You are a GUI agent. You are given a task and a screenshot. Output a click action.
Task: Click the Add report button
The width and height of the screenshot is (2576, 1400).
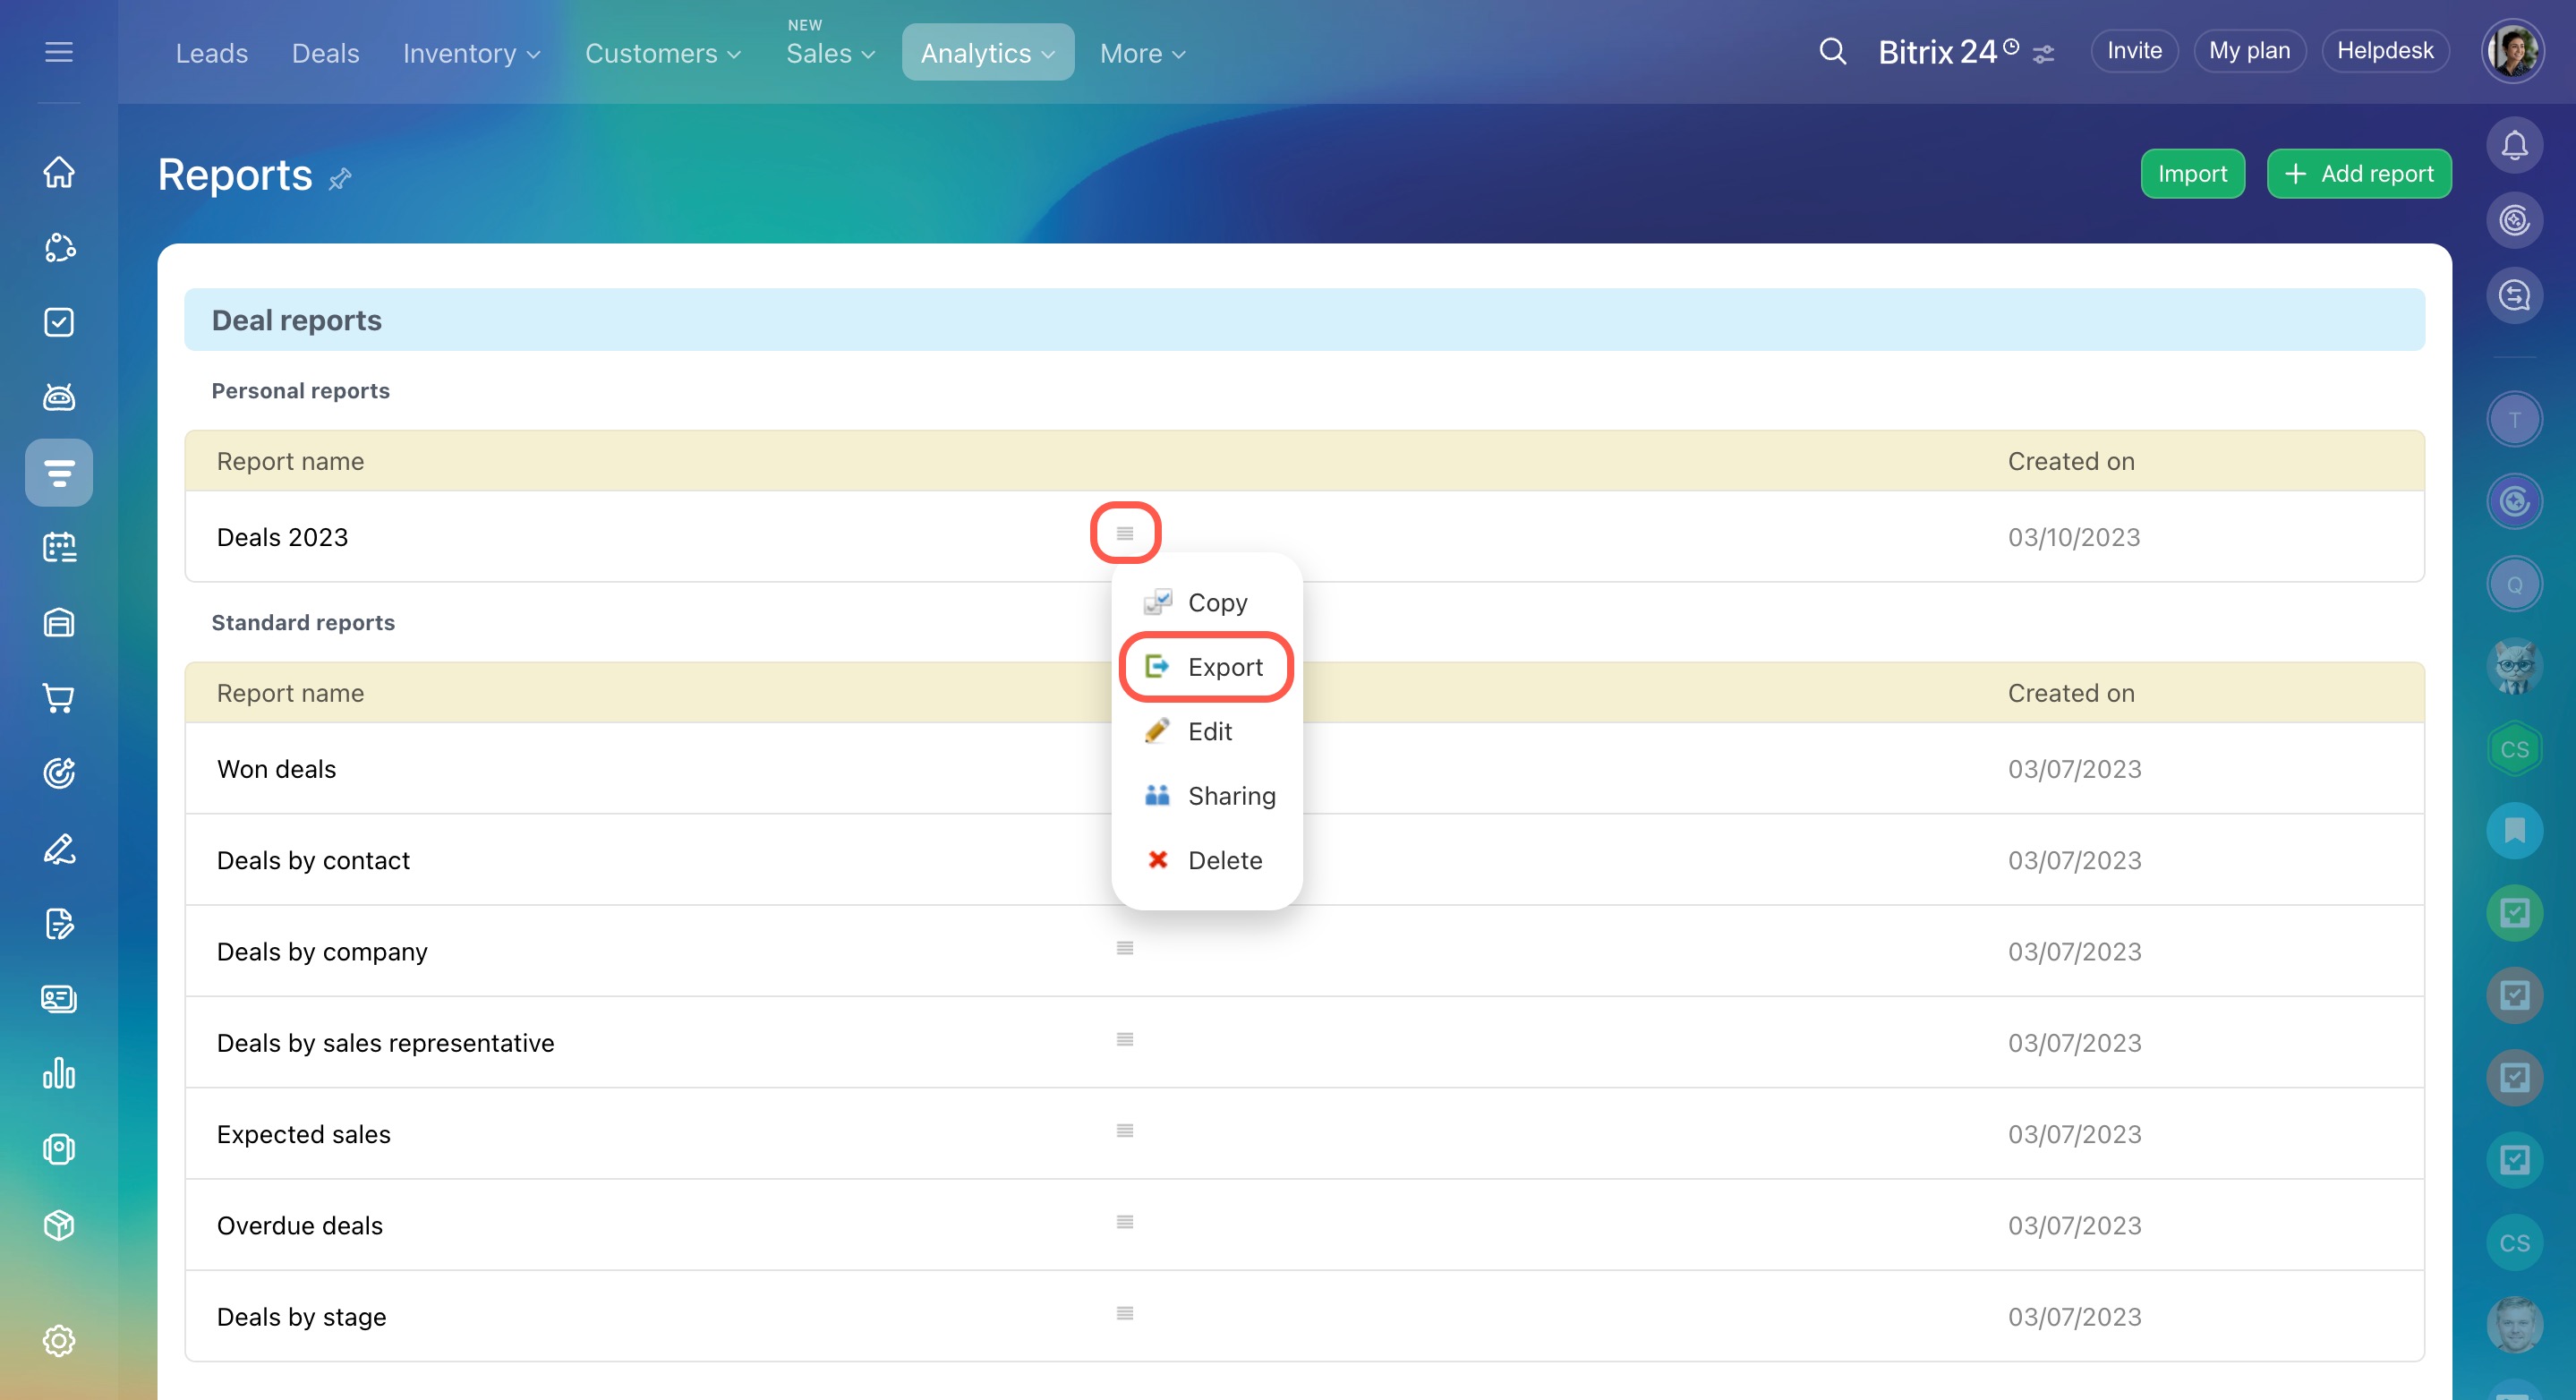(2358, 174)
